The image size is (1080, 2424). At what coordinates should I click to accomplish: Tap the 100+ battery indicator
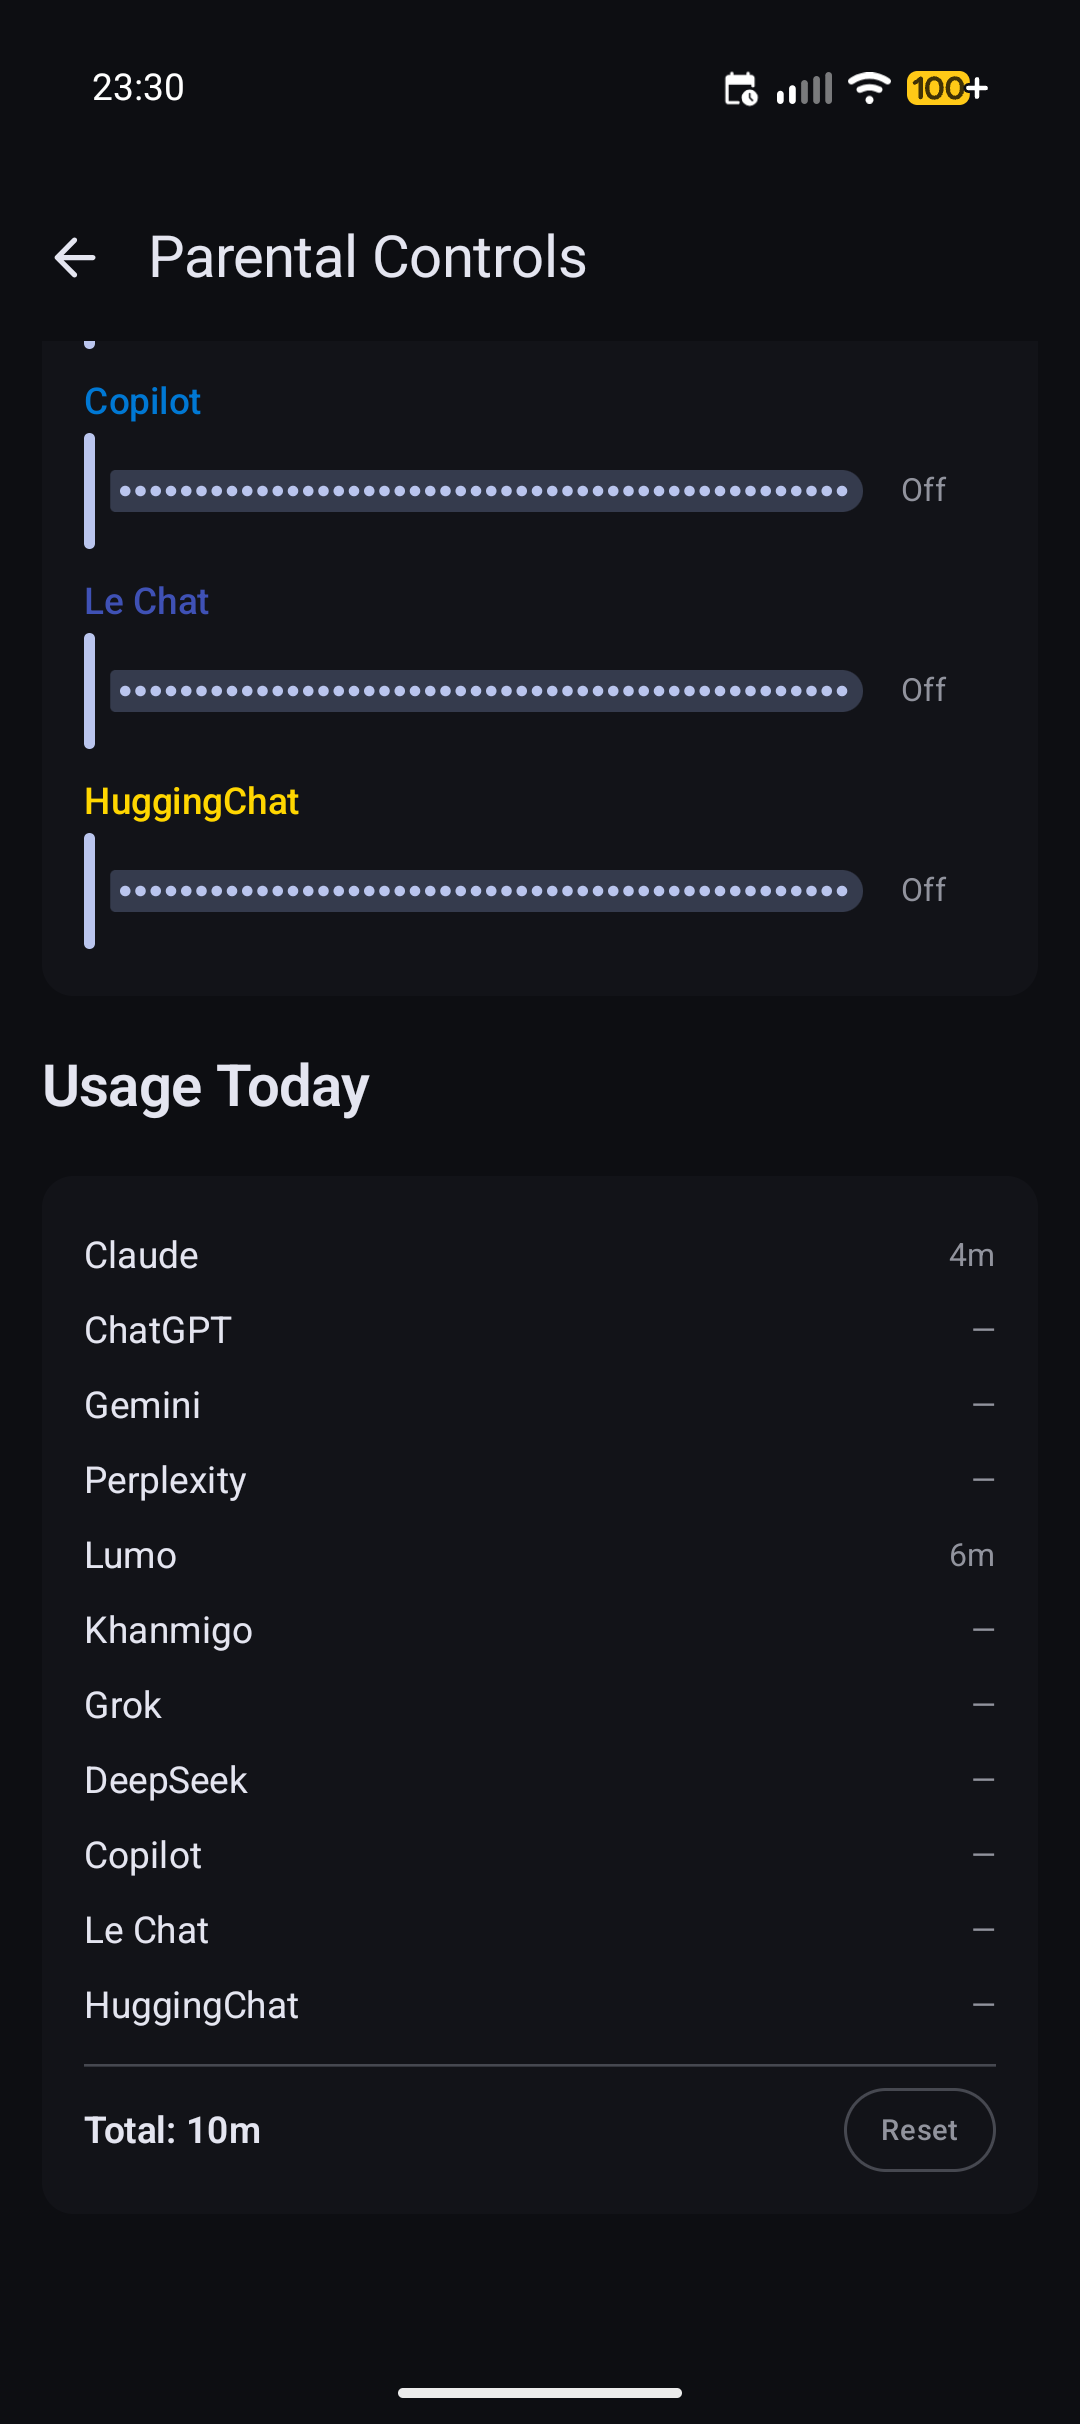[x=944, y=88]
